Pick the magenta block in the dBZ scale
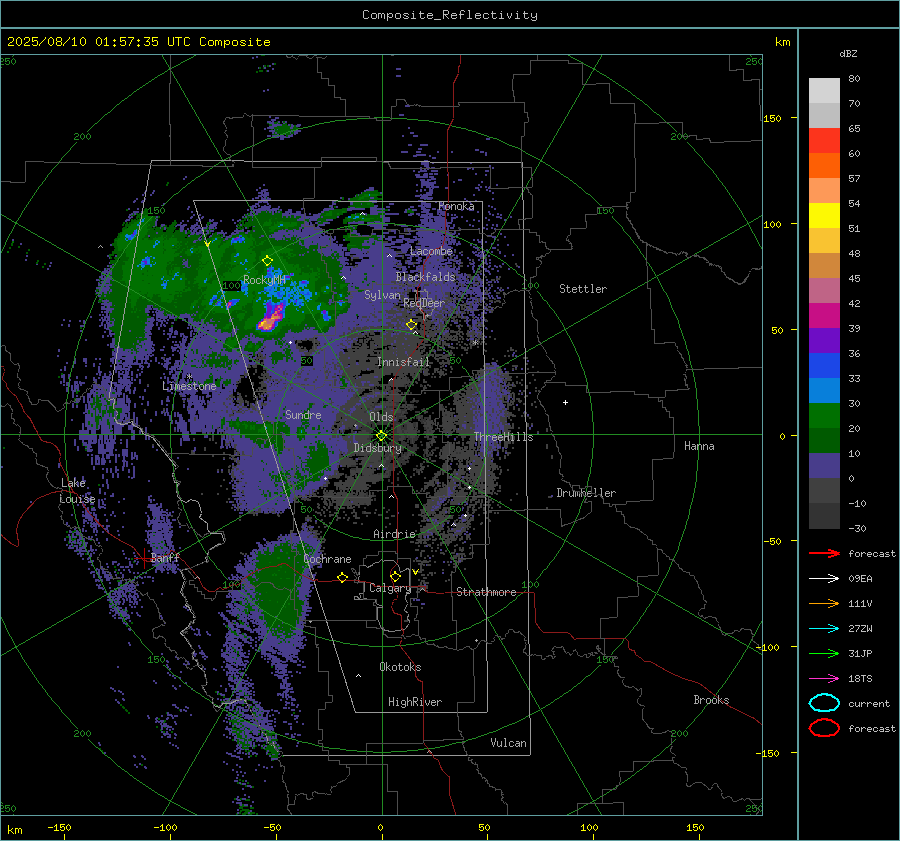 (x=824, y=315)
